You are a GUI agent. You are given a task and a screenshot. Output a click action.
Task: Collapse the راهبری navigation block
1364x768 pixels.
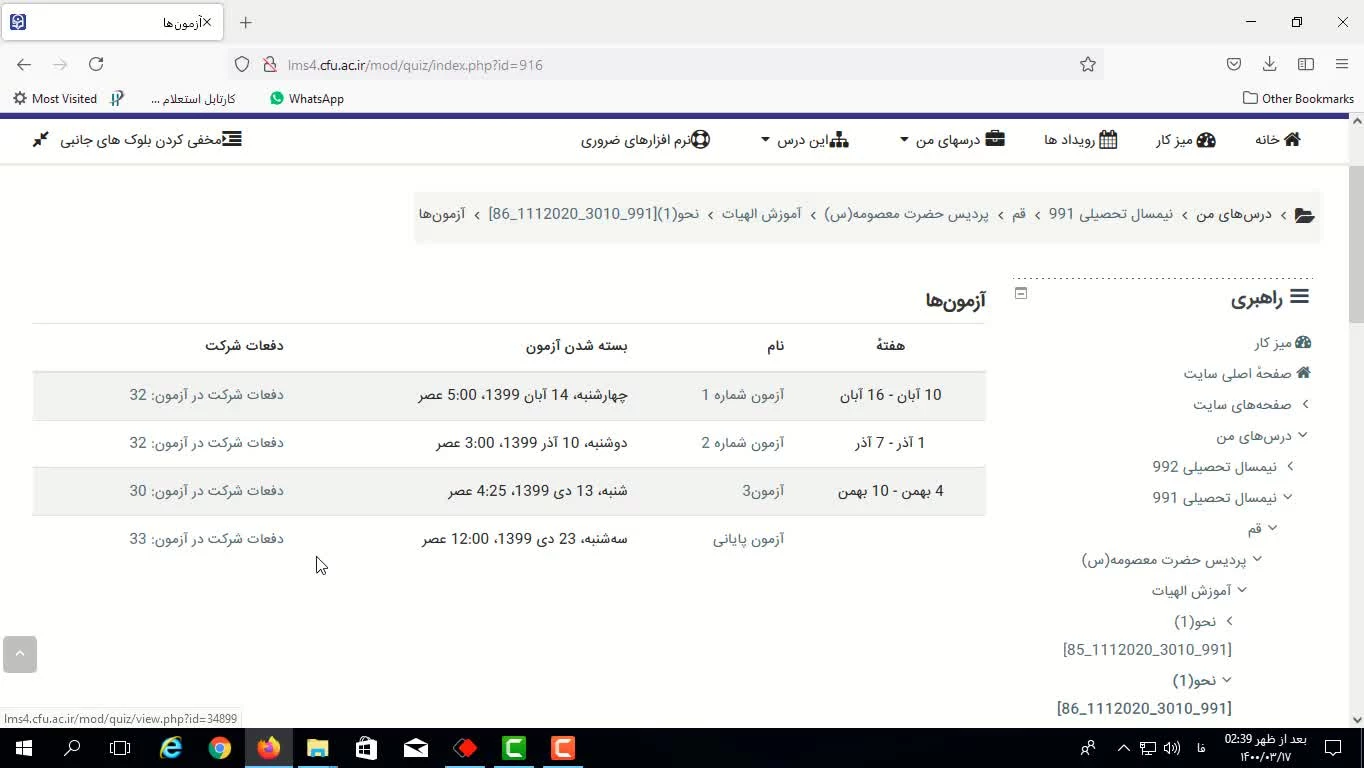[x=1020, y=293]
